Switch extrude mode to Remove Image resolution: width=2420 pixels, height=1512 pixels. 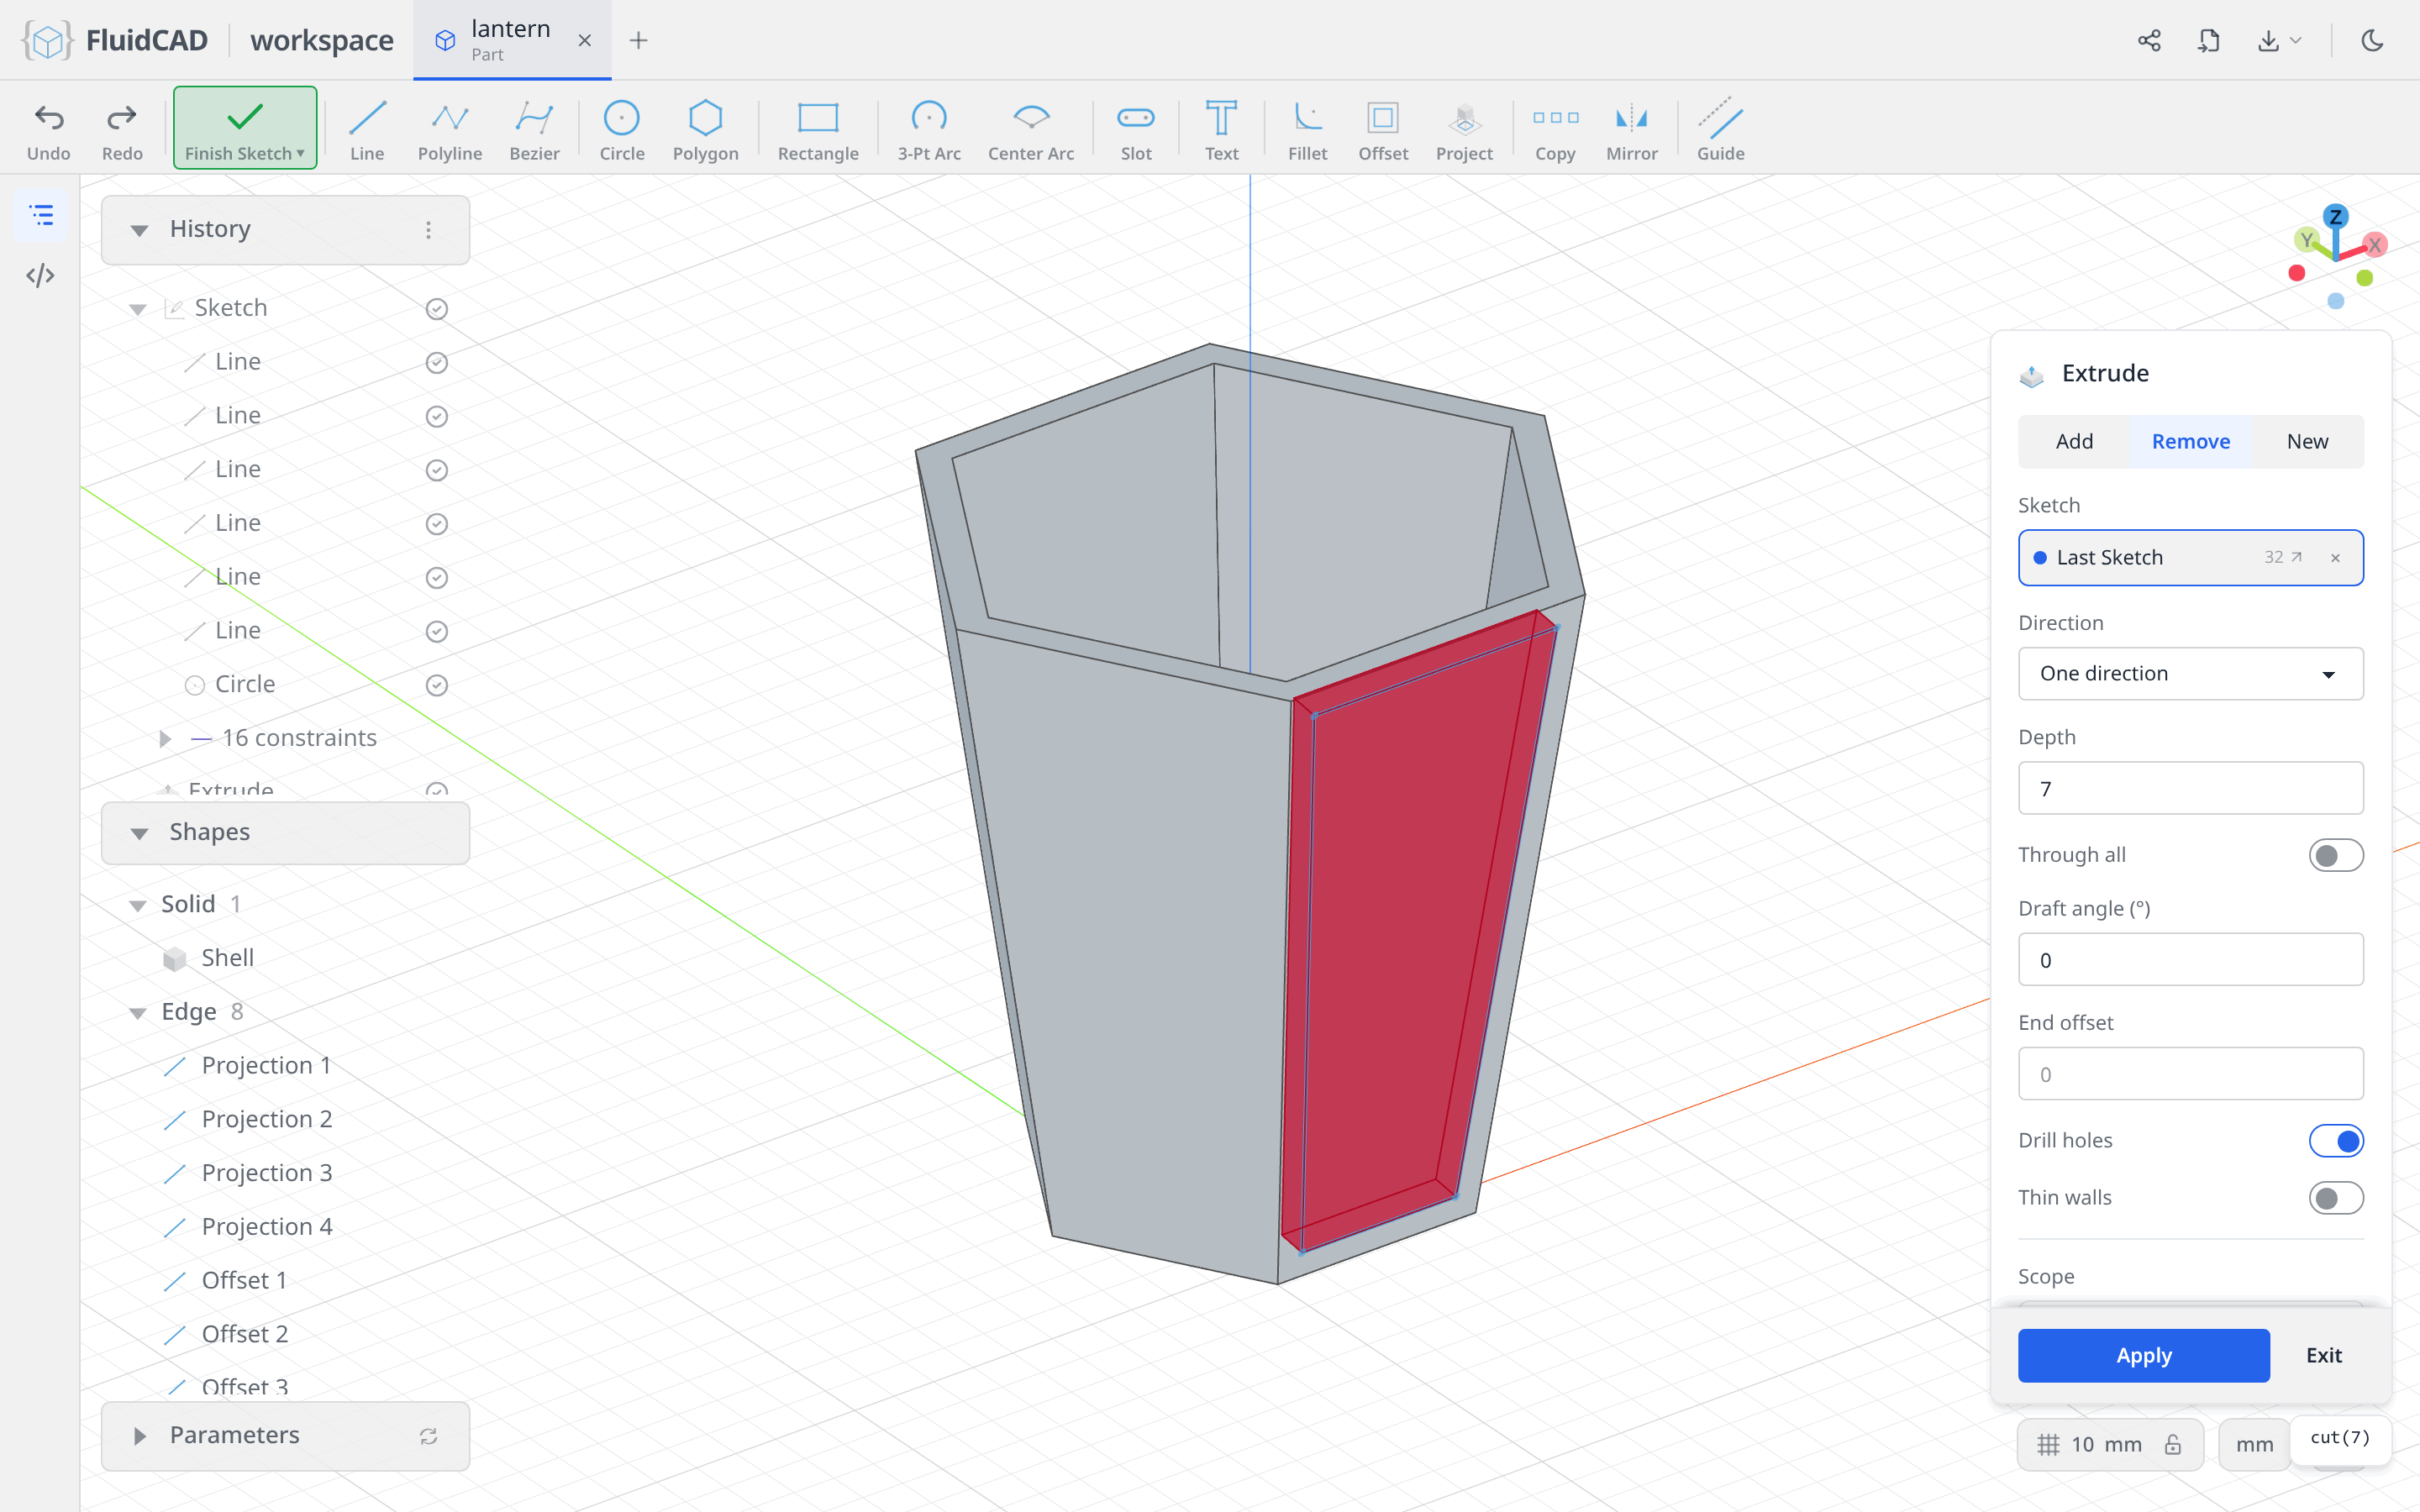[2190, 441]
